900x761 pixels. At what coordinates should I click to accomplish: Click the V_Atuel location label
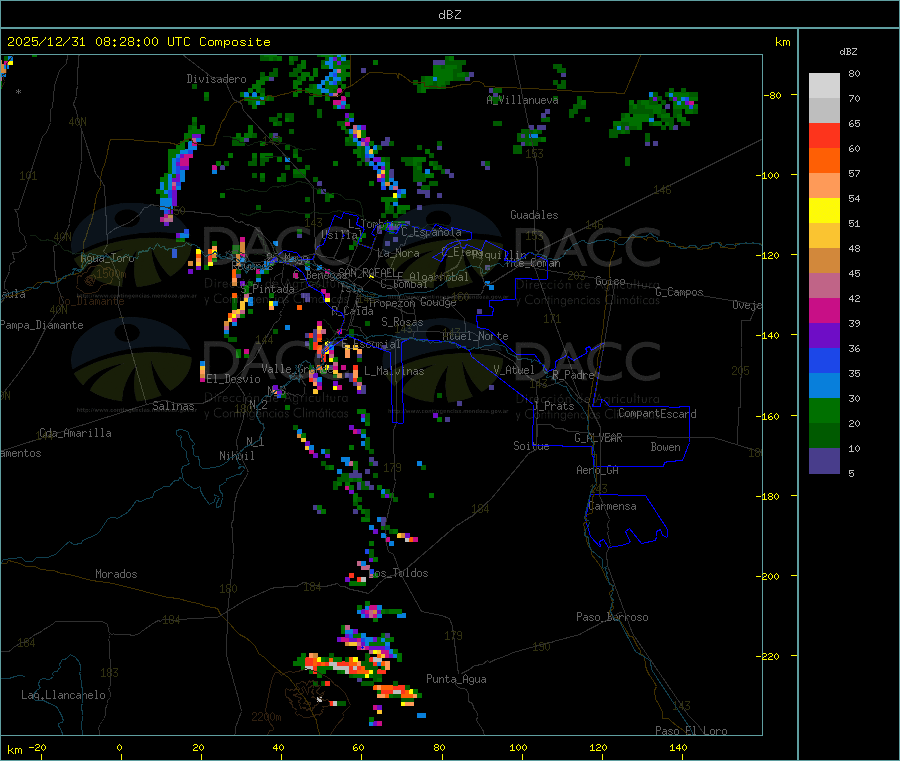514,370
